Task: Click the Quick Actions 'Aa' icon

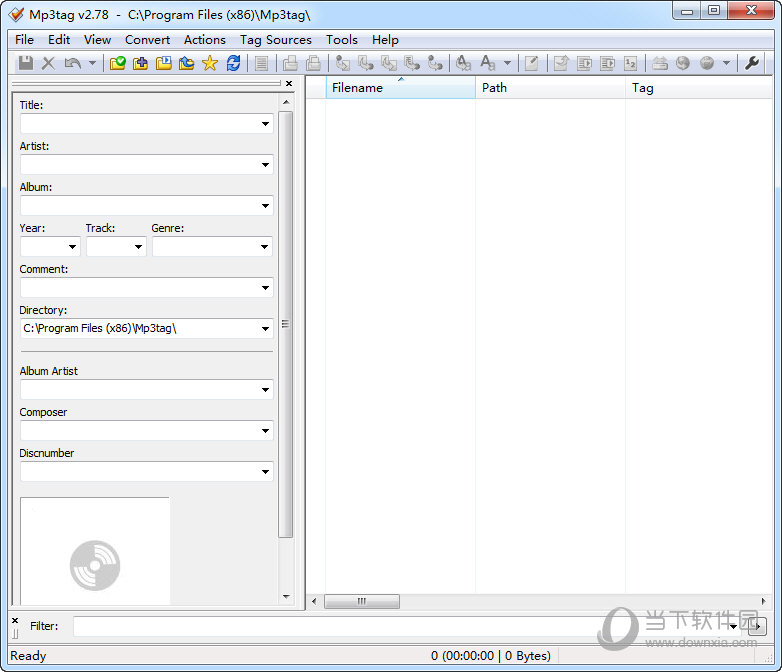Action: 488,63
